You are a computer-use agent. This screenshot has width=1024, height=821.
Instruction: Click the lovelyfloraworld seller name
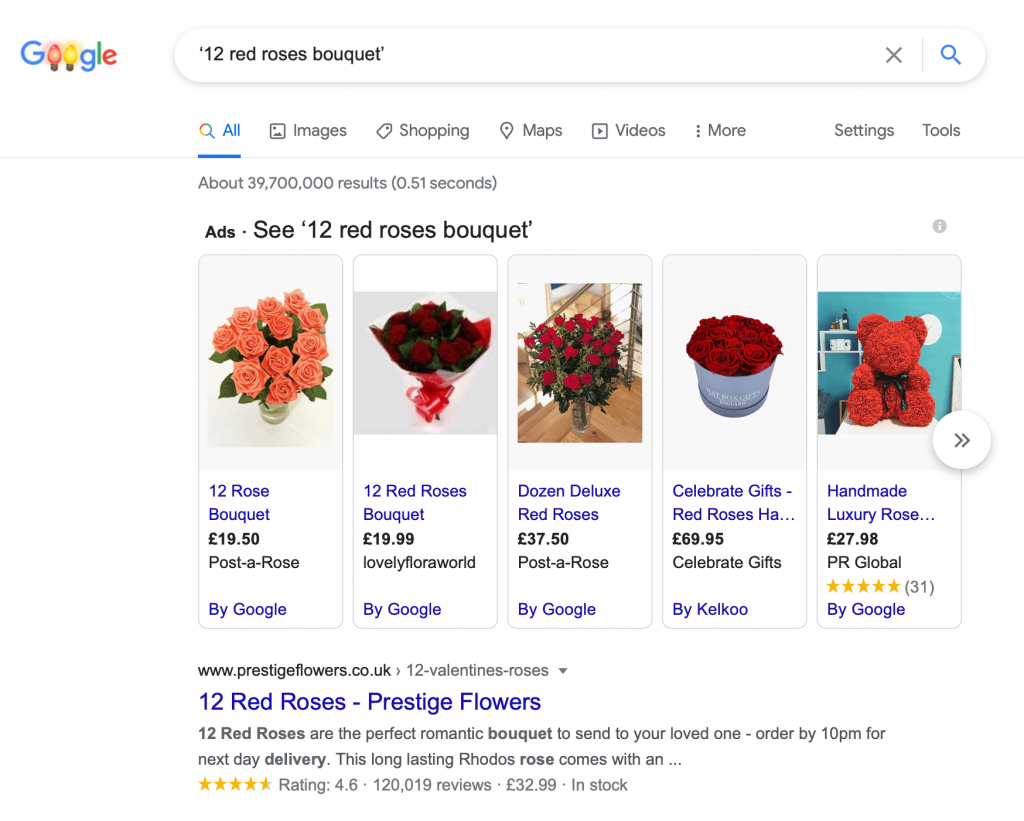click(419, 562)
